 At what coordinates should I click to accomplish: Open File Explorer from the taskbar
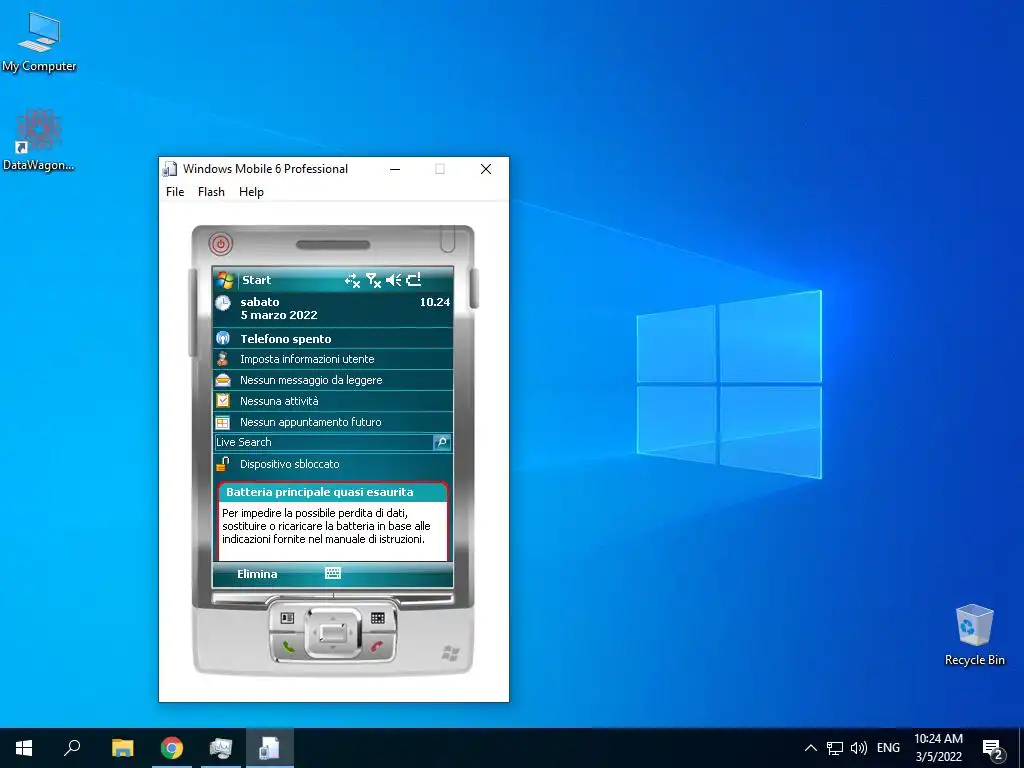122,748
